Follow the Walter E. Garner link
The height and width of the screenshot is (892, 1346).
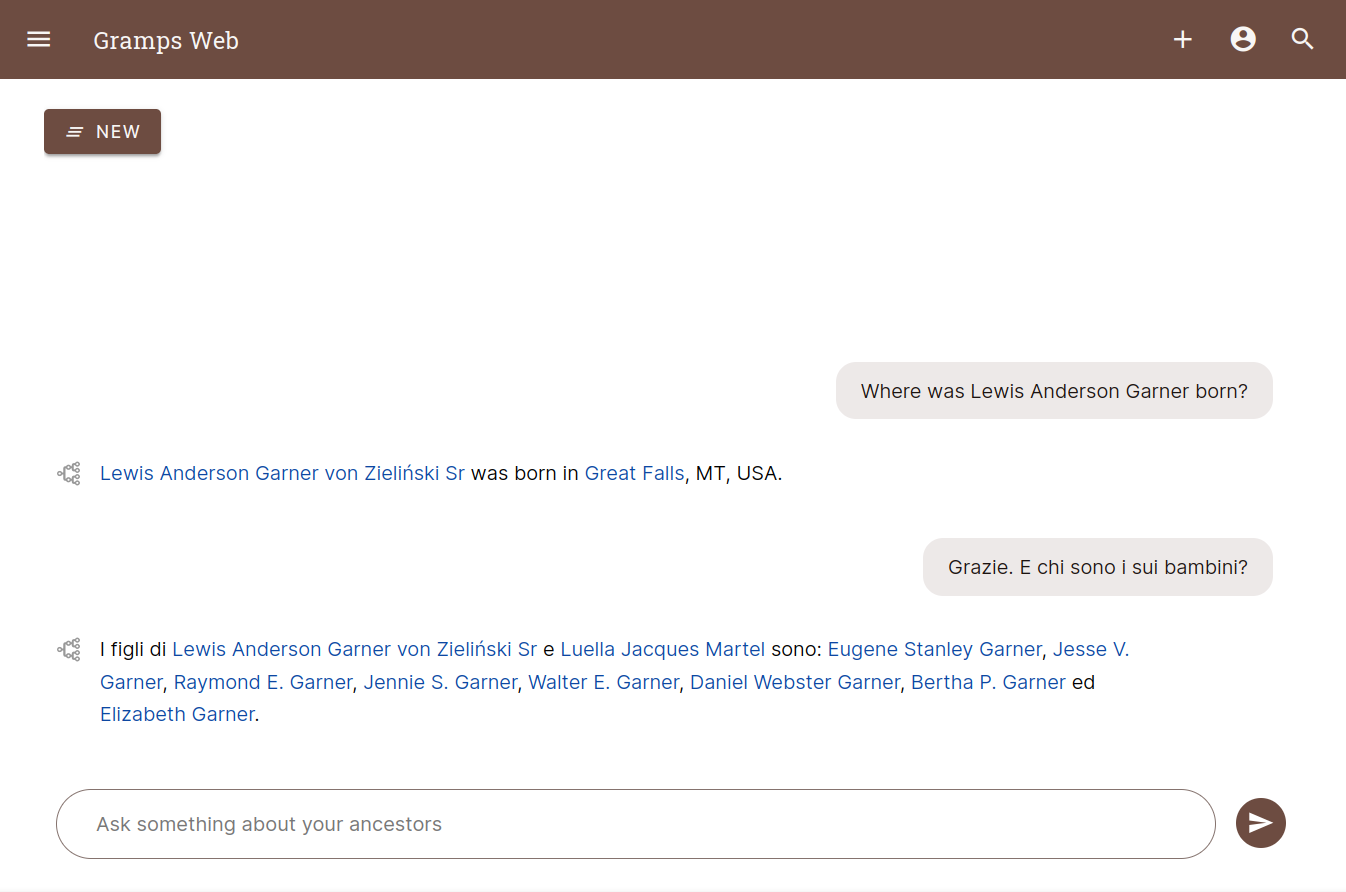point(604,683)
